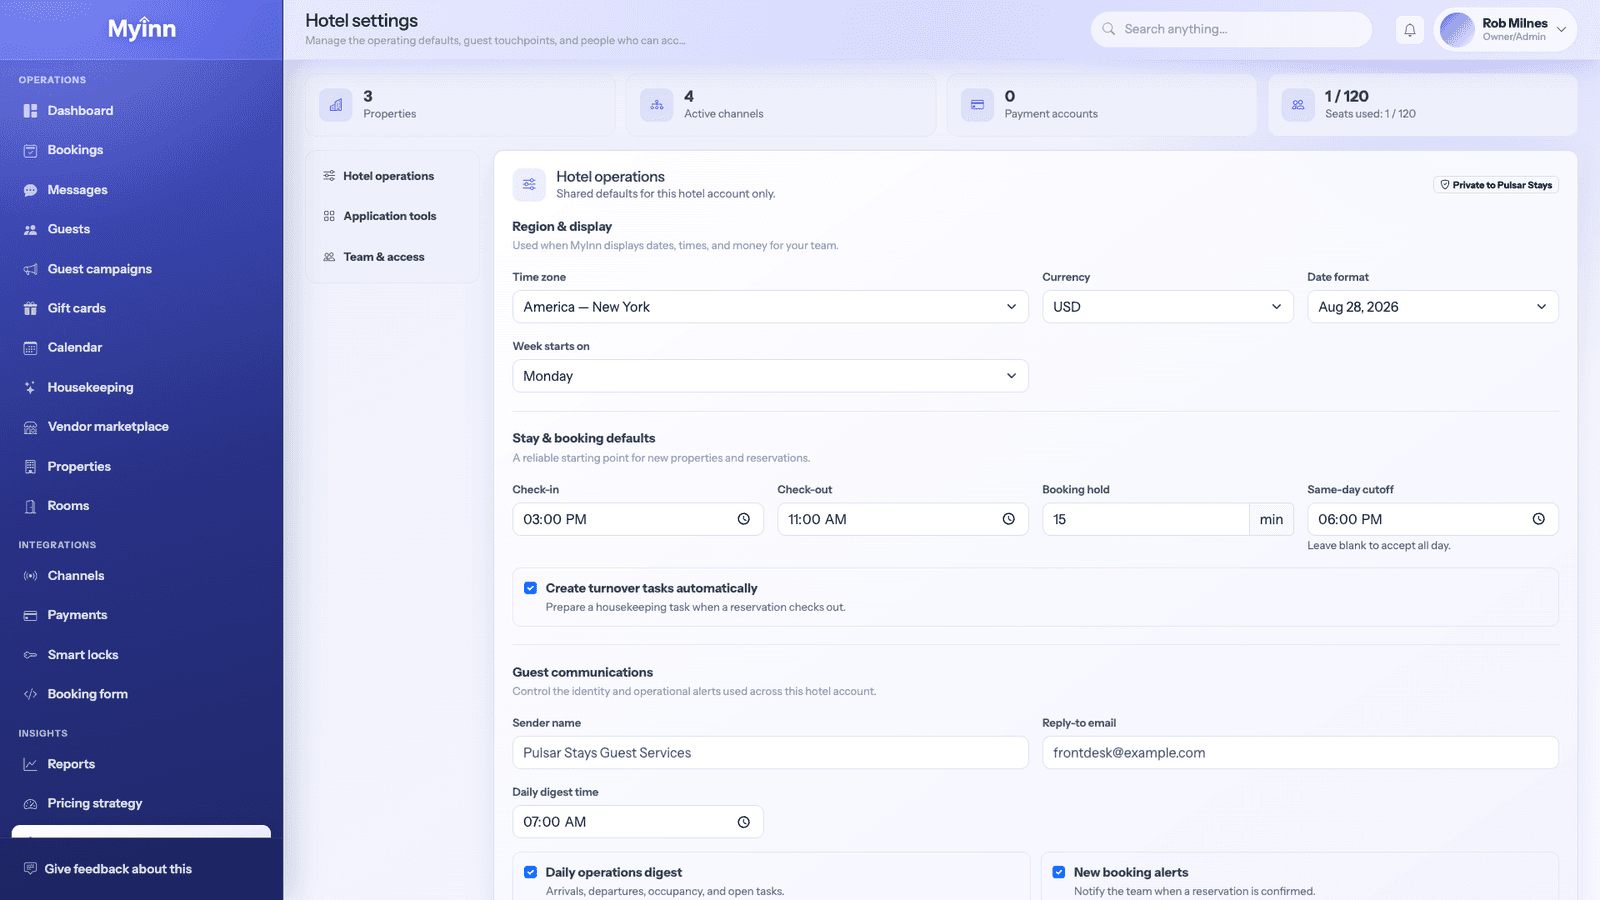Click Give feedback about this
This screenshot has width=1600, height=900.
pos(118,869)
